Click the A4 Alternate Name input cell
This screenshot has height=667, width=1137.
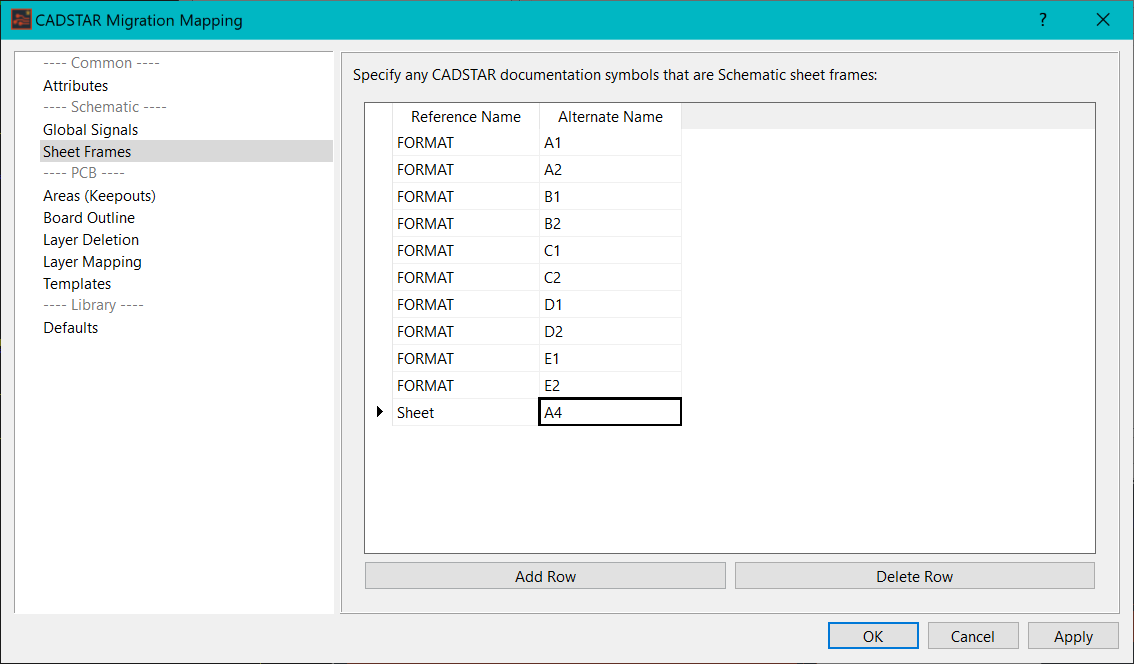click(x=611, y=413)
